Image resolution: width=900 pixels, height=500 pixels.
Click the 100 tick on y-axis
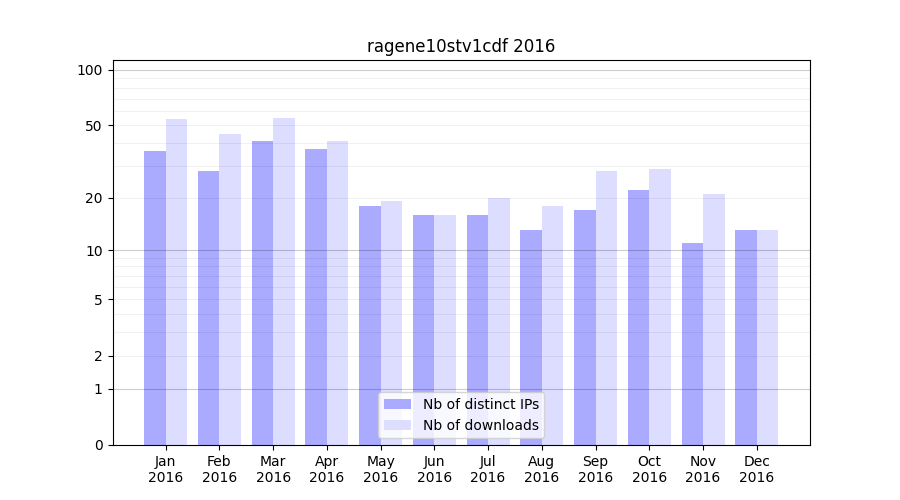point(90,70)
